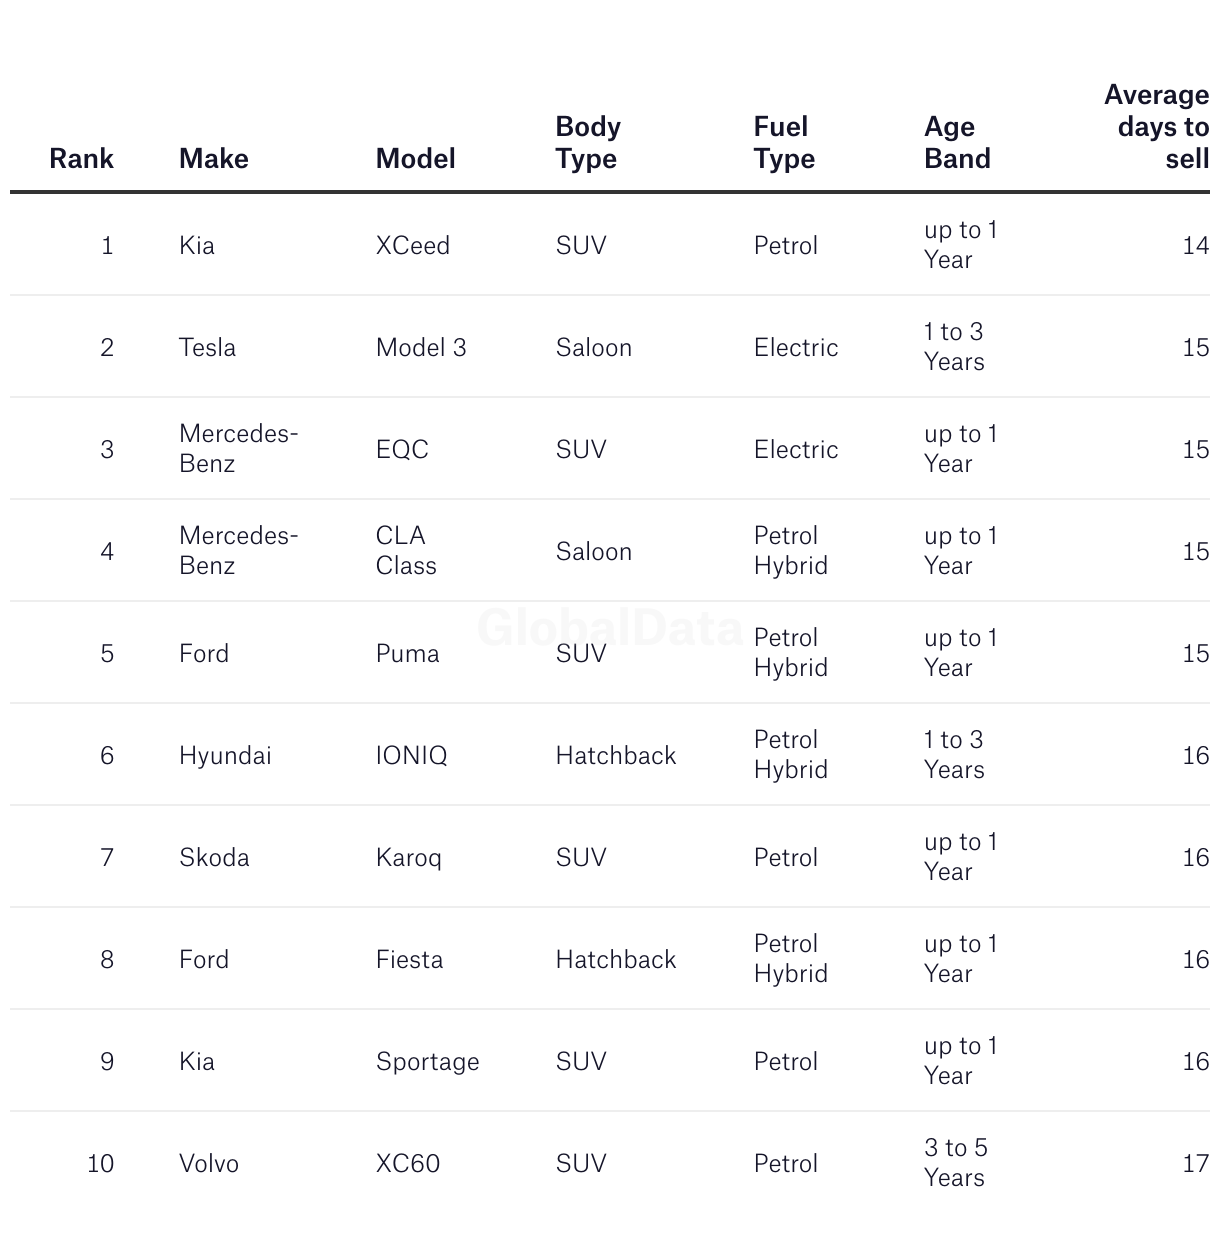Click the Fiesta model cell
Viewport: 1220px width, 1254px height.
pyautogui.click(x=409, y=959)
